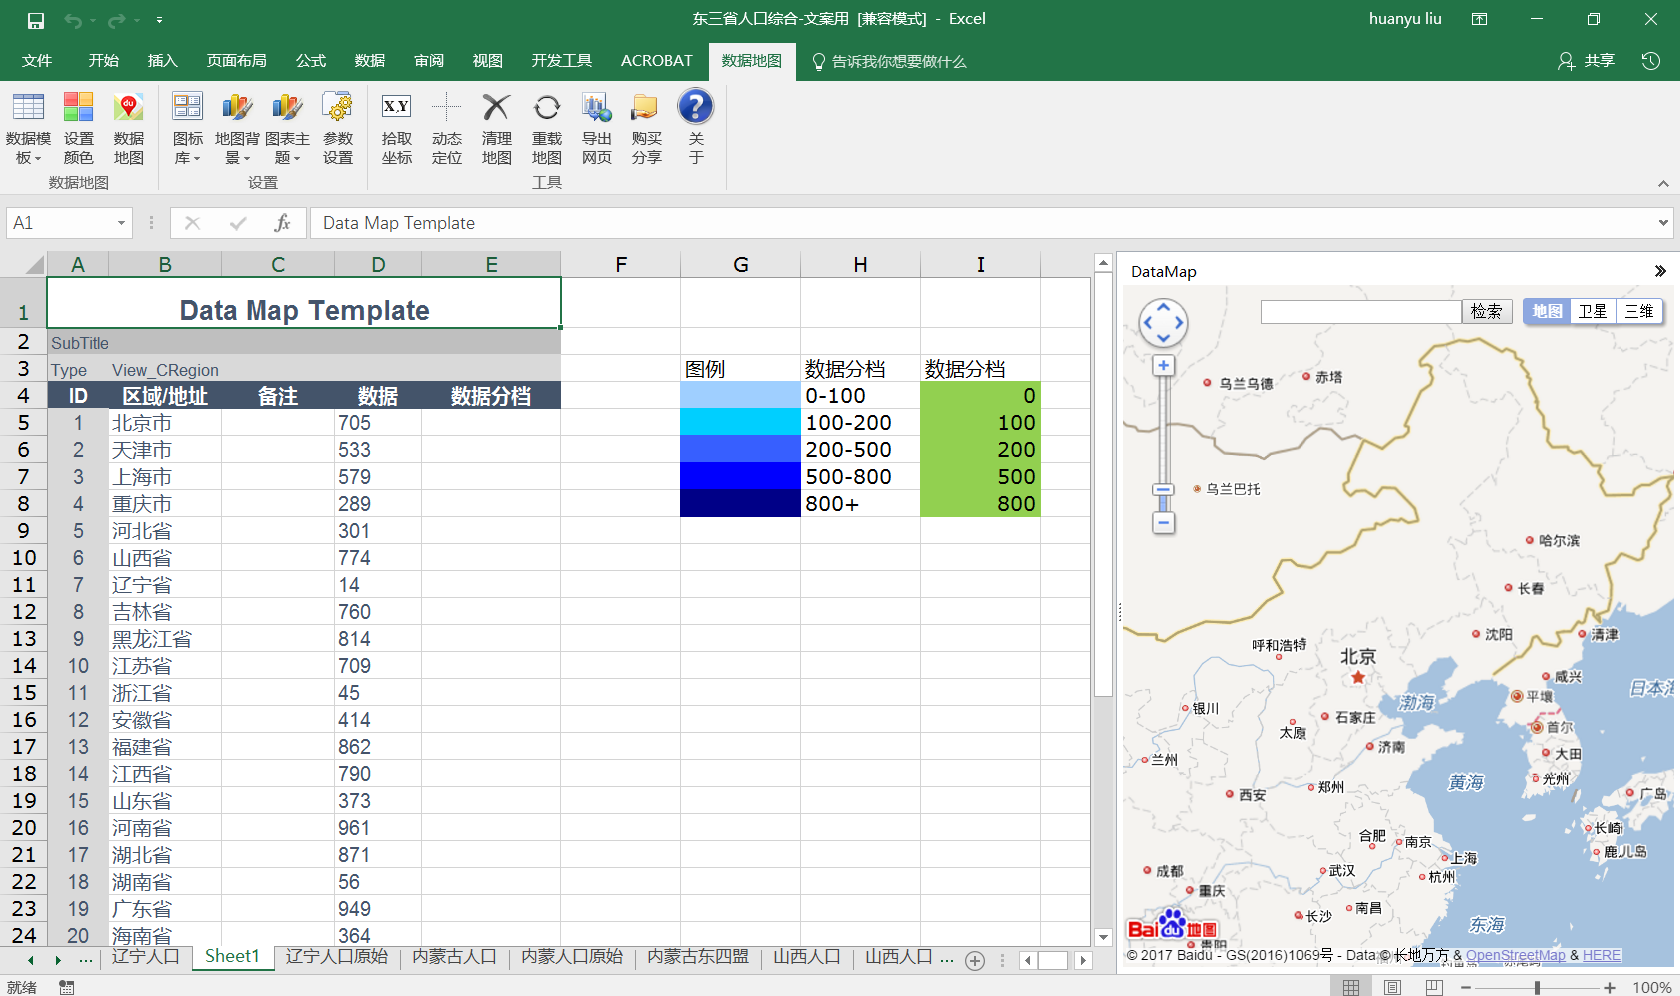Screen dimensions: 1680x996
Task: Switch map view to 三维 mode
Action: (x=1639, y=311)
